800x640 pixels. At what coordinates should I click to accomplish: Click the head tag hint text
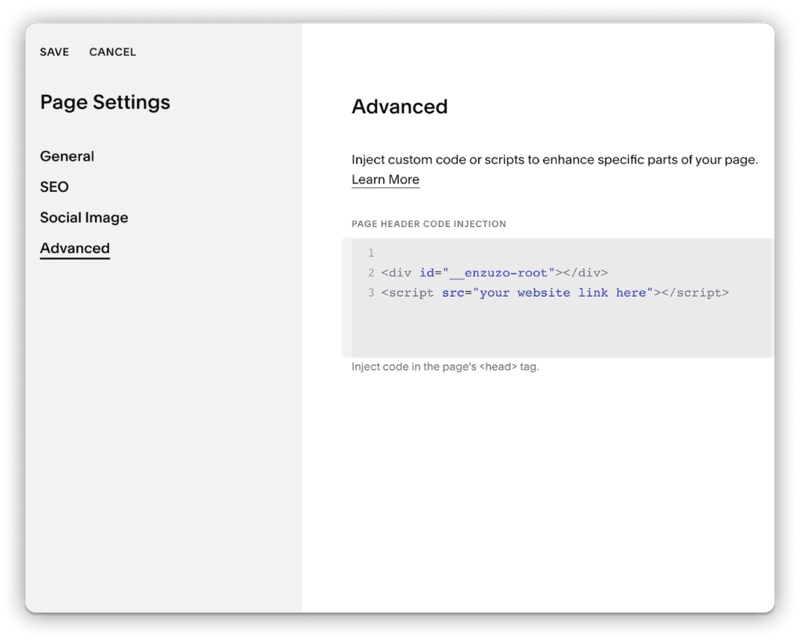445,366
